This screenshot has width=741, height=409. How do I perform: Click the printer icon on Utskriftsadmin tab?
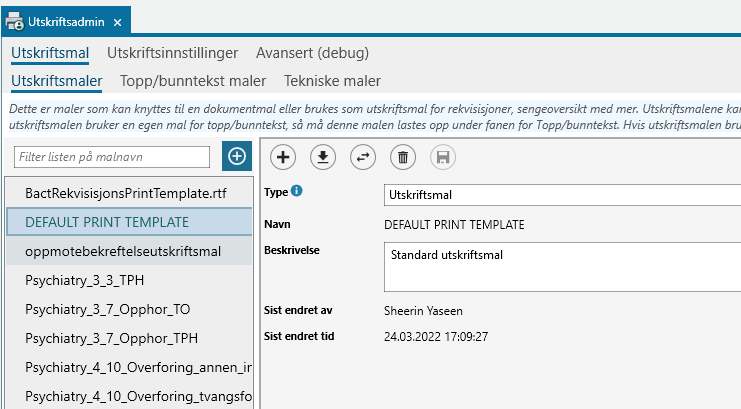pyautogui.click(x=17, y=21)
